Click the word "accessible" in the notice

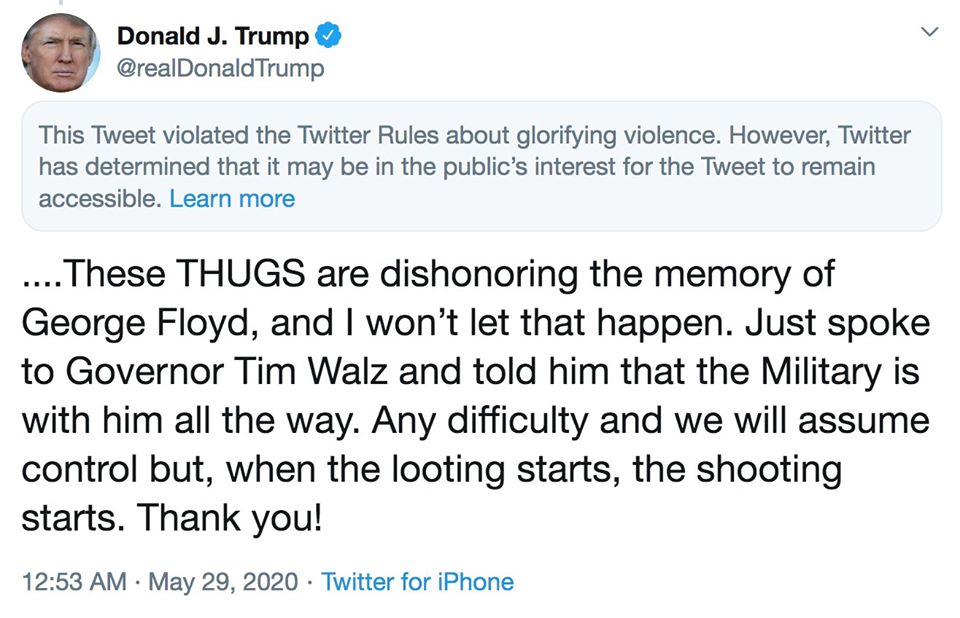(96, 199)
